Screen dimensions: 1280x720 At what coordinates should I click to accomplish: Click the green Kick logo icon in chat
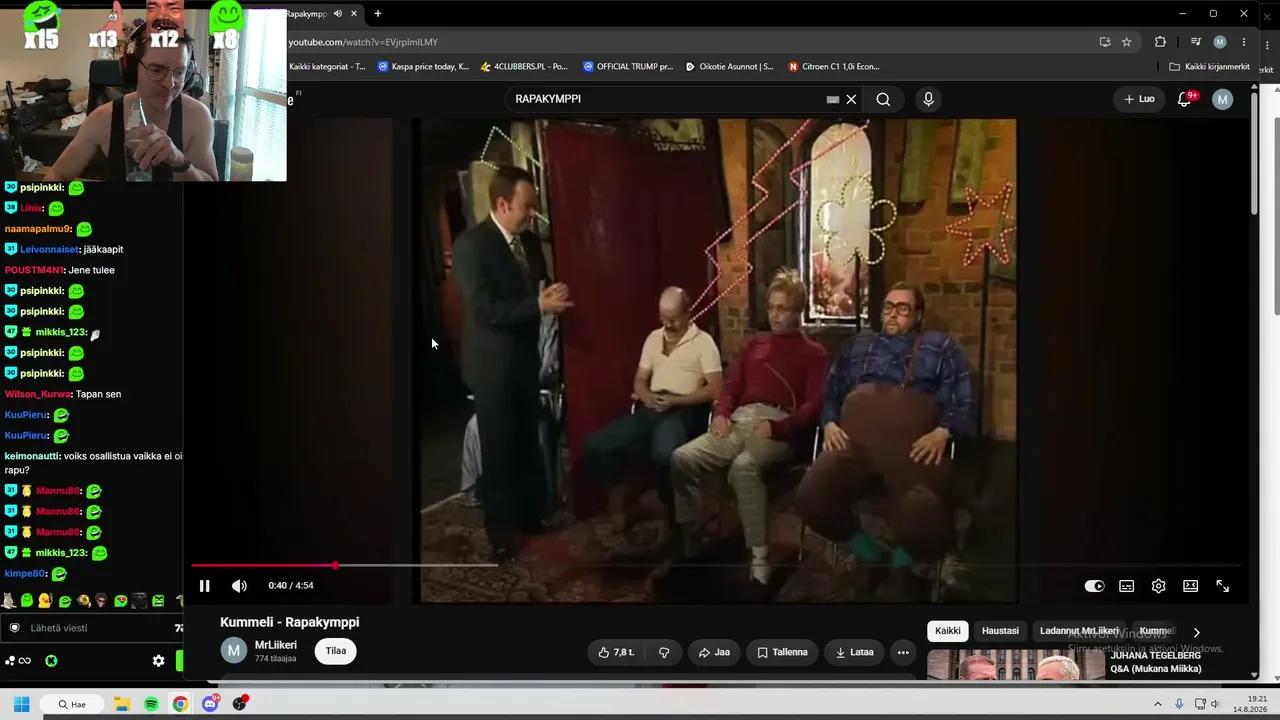(51, 661)
